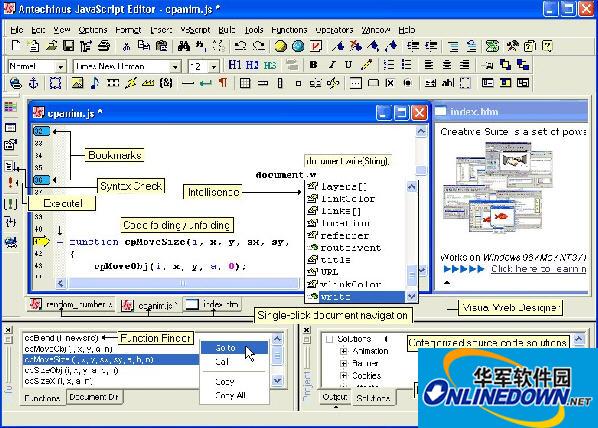Viewport: 598px width, 428px height.
Task: Open the Functions menu
Action: tap(289, 30)
